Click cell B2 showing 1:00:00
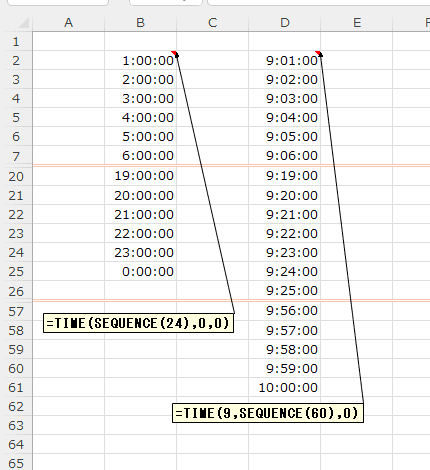The width and height of the screenshot is (430, 470). tap(140, 60)
